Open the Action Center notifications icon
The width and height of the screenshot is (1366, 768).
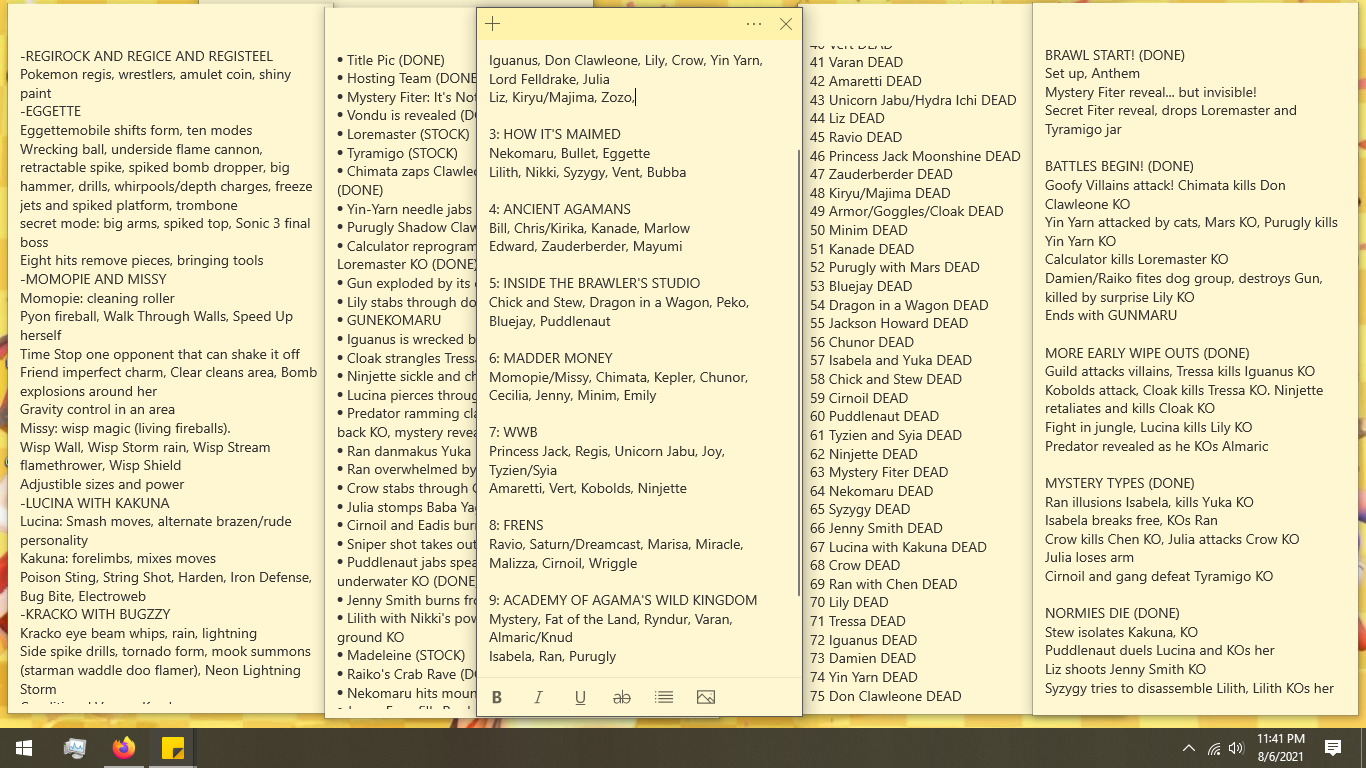[1332, 748]
